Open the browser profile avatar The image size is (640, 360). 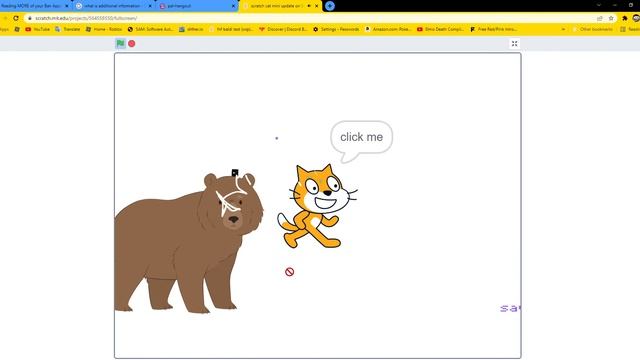pos(636,18)
